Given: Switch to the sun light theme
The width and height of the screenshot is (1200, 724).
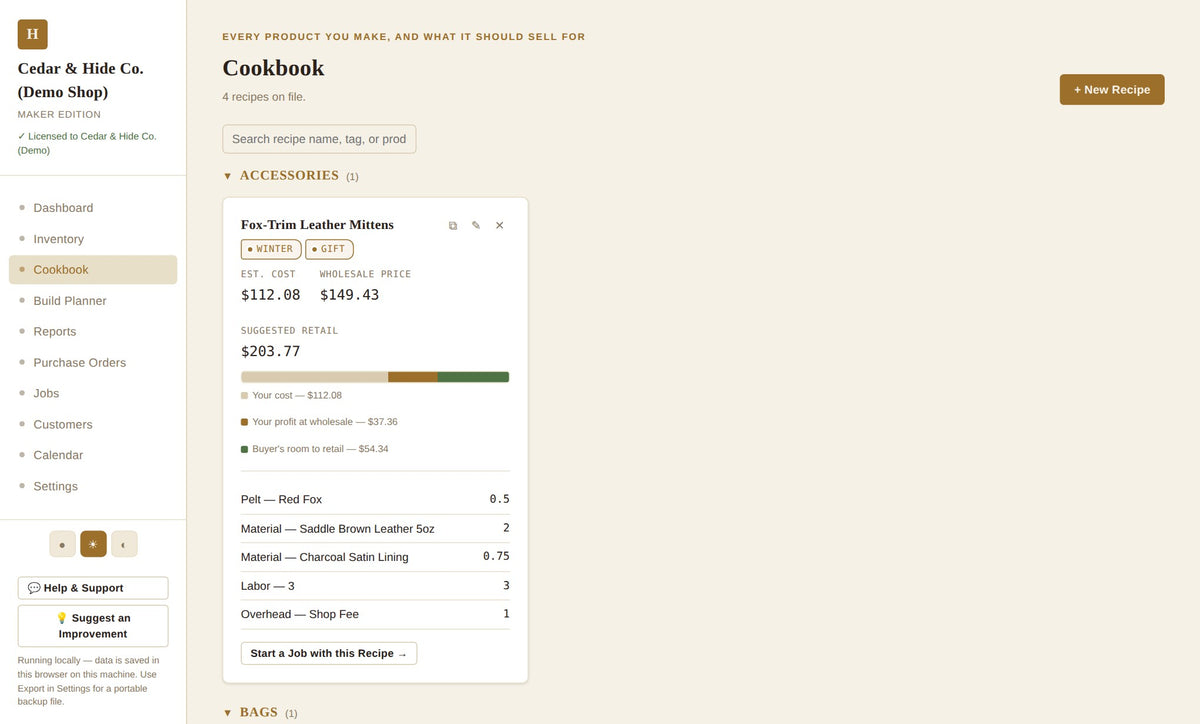Looking at the screenshot, I should tap(93, 544).
